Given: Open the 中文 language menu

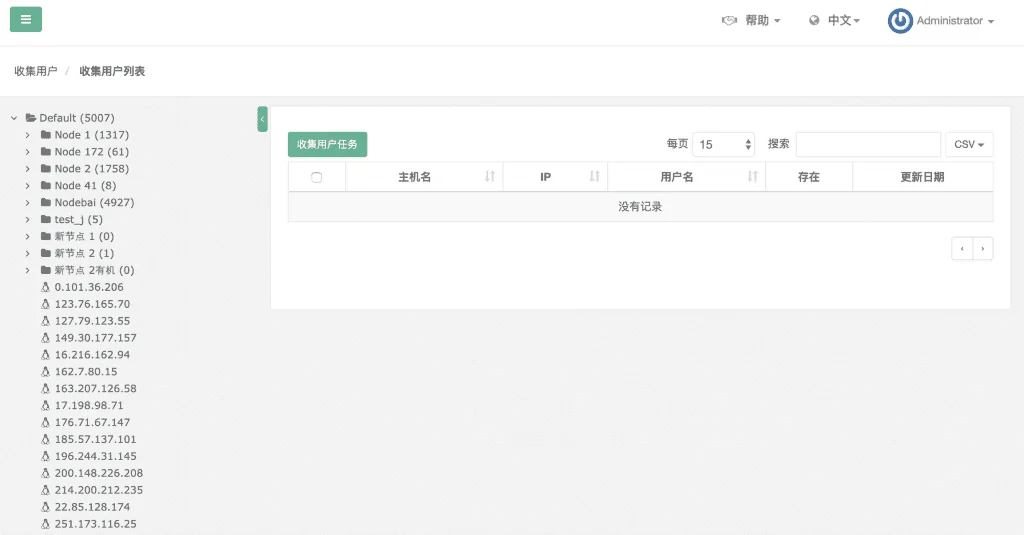Looking at the screenshot, I should coord(844,20).
